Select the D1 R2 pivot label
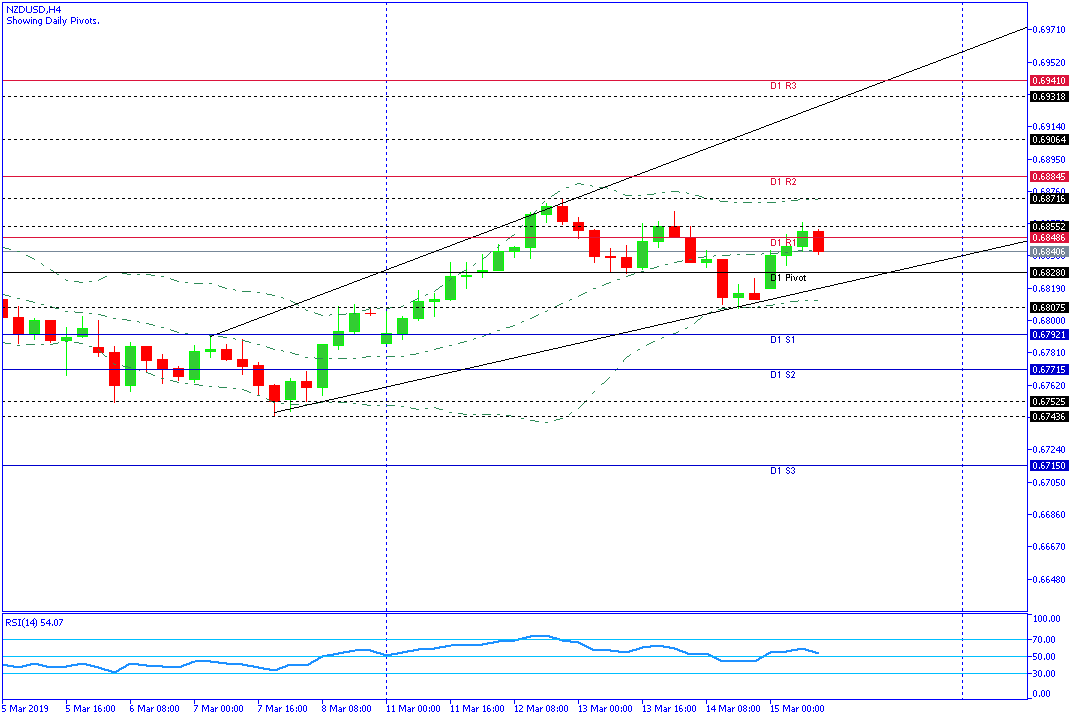 [x=783, y=182]
